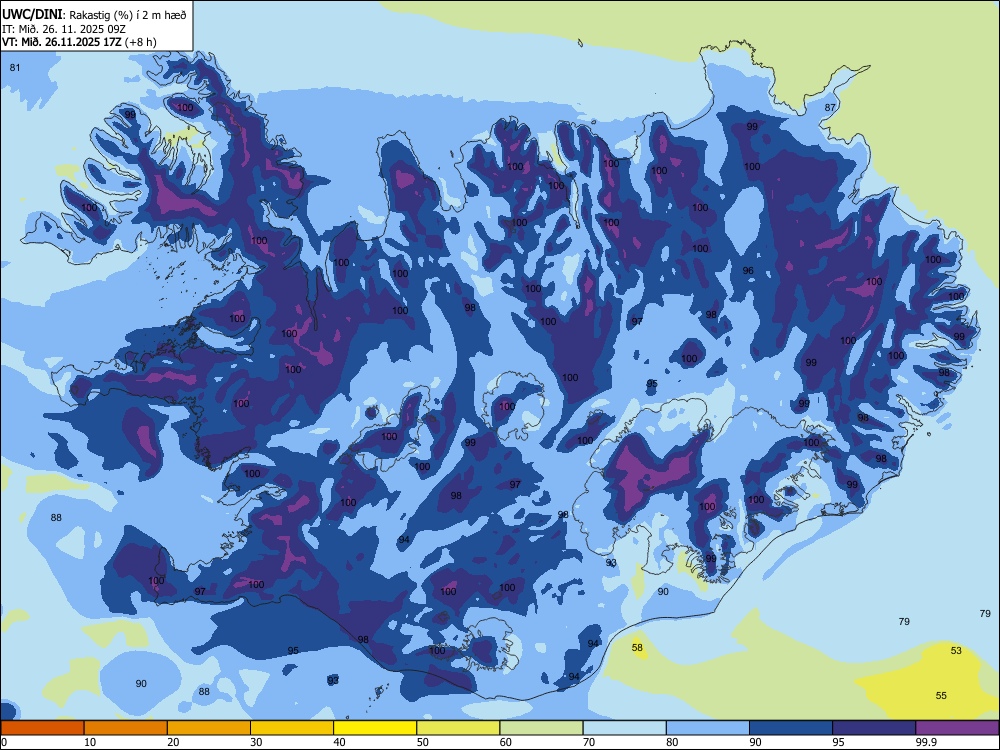Click the legend scale label '50'
Screen dimensions: 1000x750
pos(423,742)
